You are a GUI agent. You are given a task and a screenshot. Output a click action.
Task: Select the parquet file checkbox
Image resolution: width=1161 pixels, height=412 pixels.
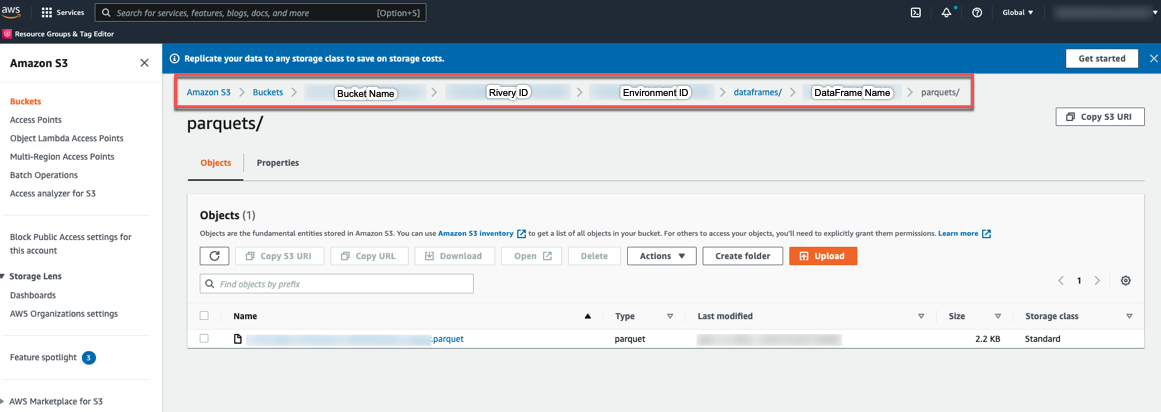tap(204, 339)
